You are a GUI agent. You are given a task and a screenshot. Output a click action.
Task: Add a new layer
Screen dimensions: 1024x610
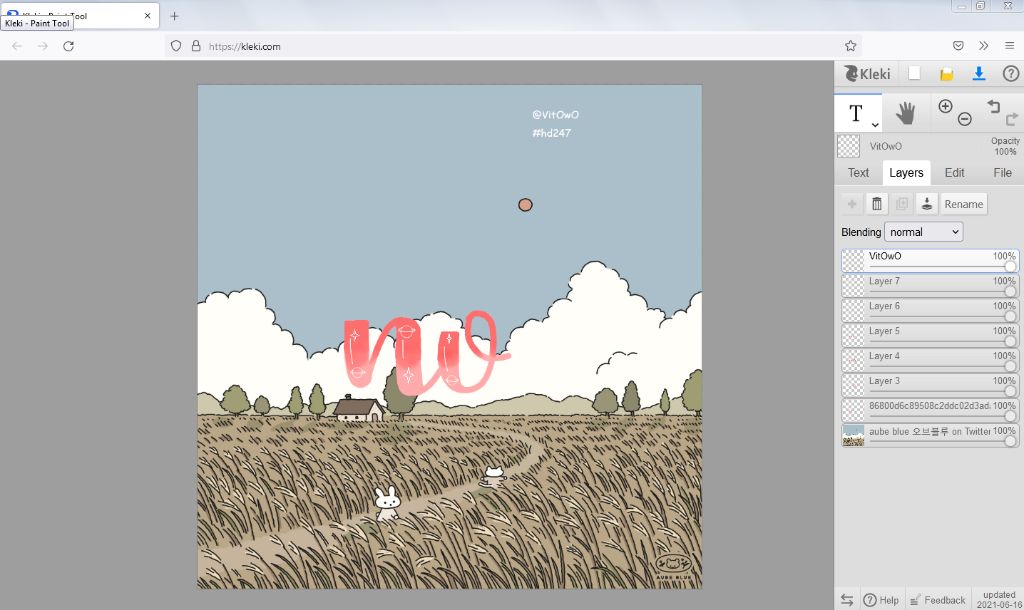tap(852, 204)
